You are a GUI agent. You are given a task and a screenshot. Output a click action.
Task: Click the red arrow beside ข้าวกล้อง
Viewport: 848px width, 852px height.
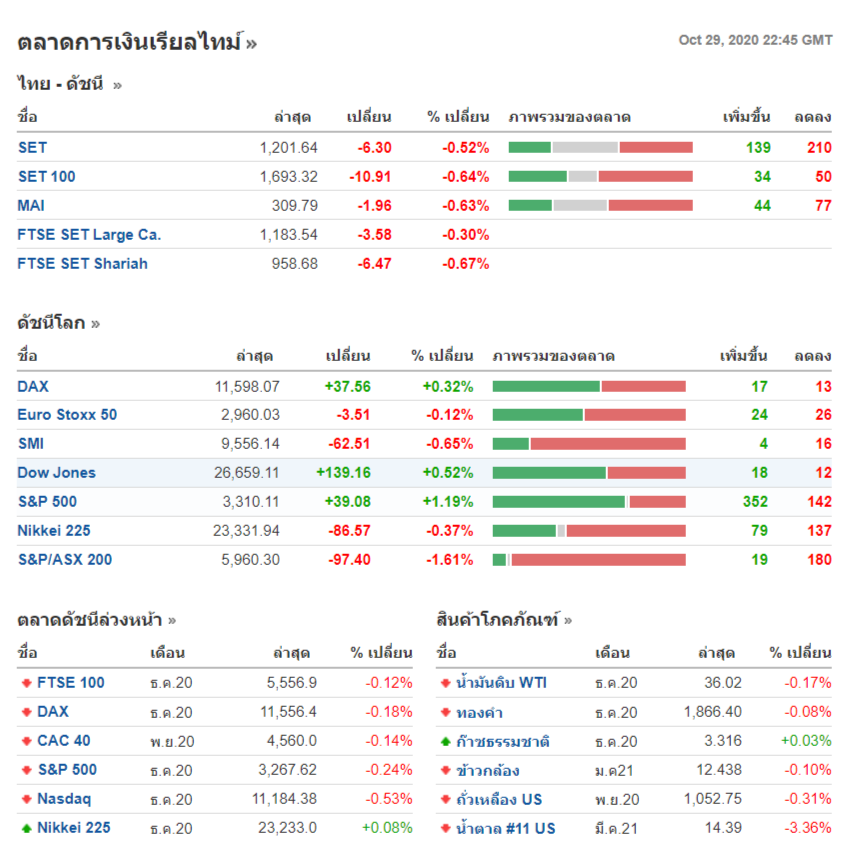click(x=445, y=771)
